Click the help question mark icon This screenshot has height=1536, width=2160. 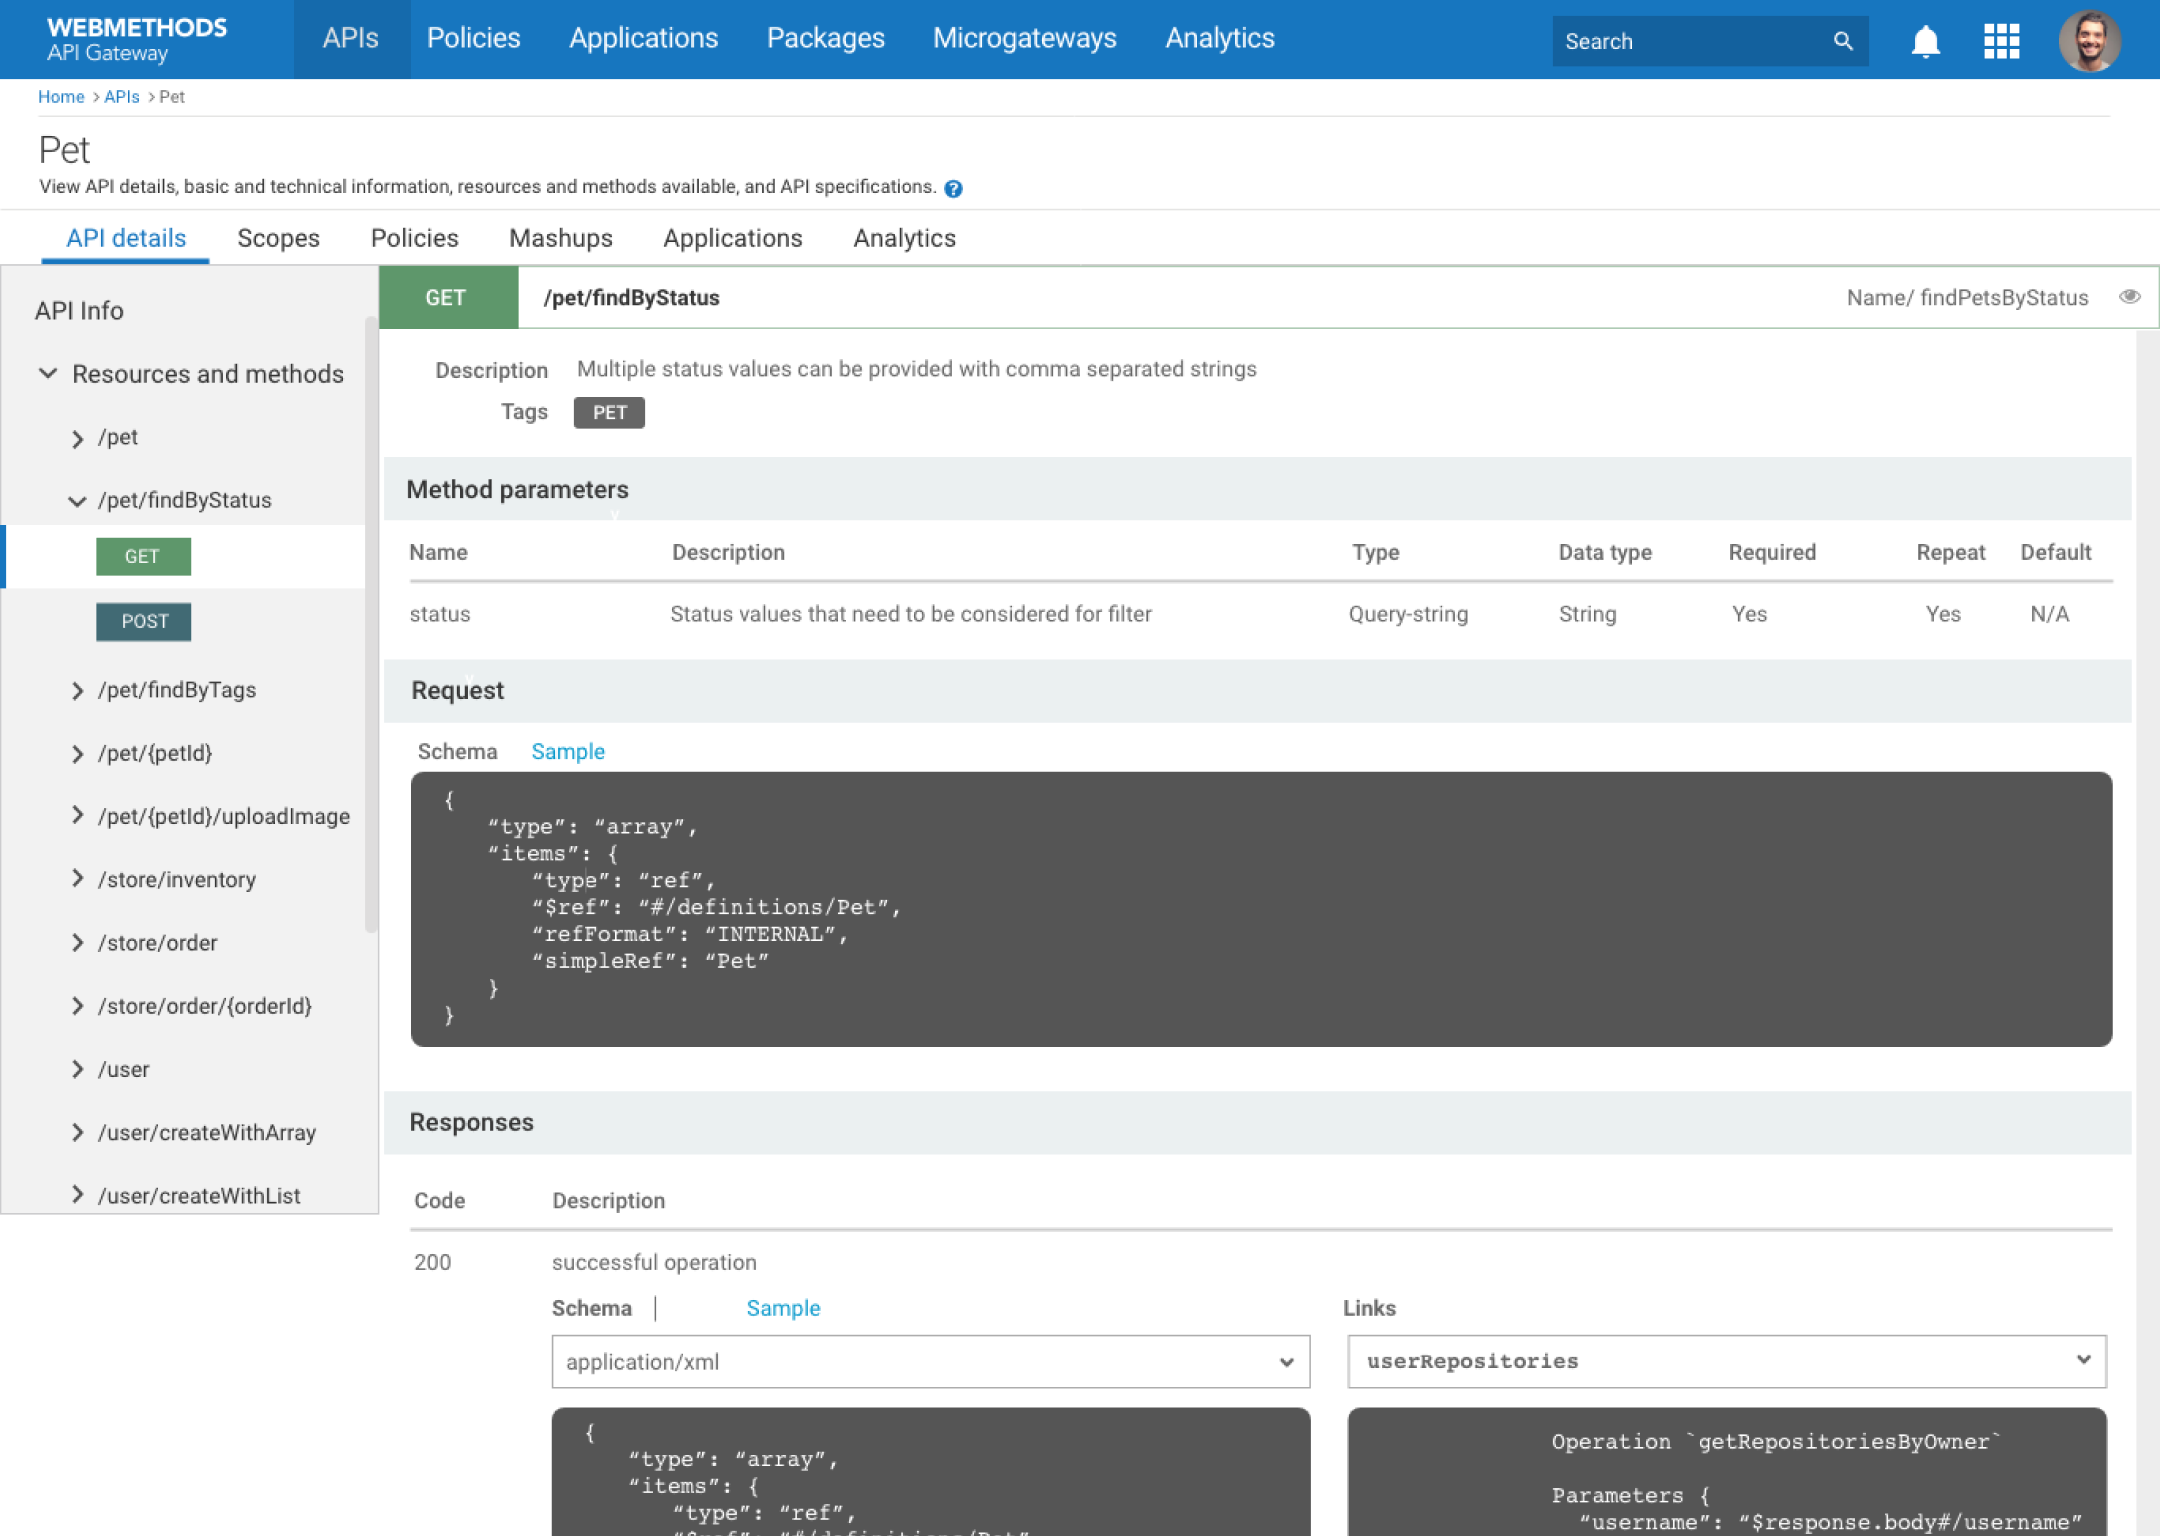coord(953,188)
